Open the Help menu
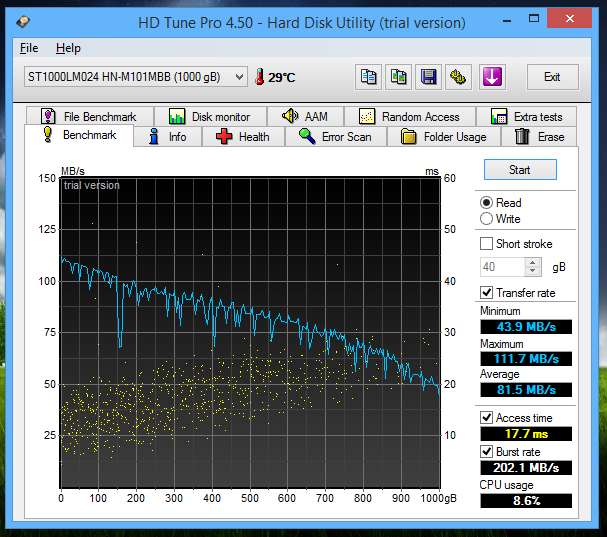Screen dimensions: 607x537 [x=68, y=48]
